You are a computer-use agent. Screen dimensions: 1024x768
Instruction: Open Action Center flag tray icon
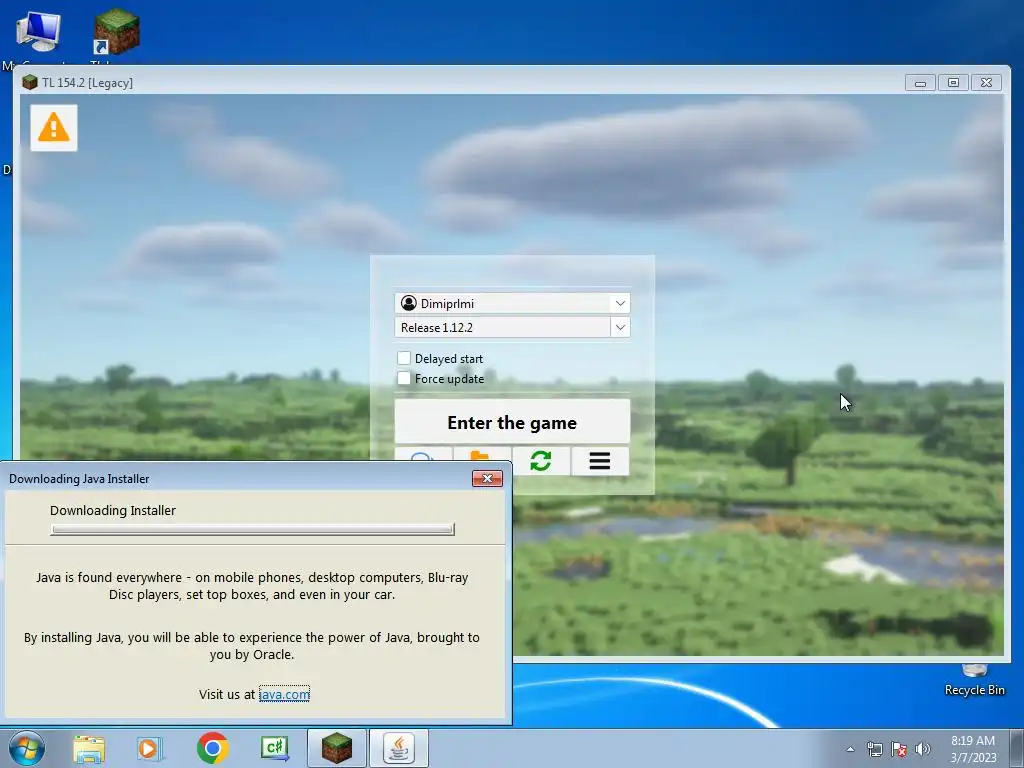899,749
